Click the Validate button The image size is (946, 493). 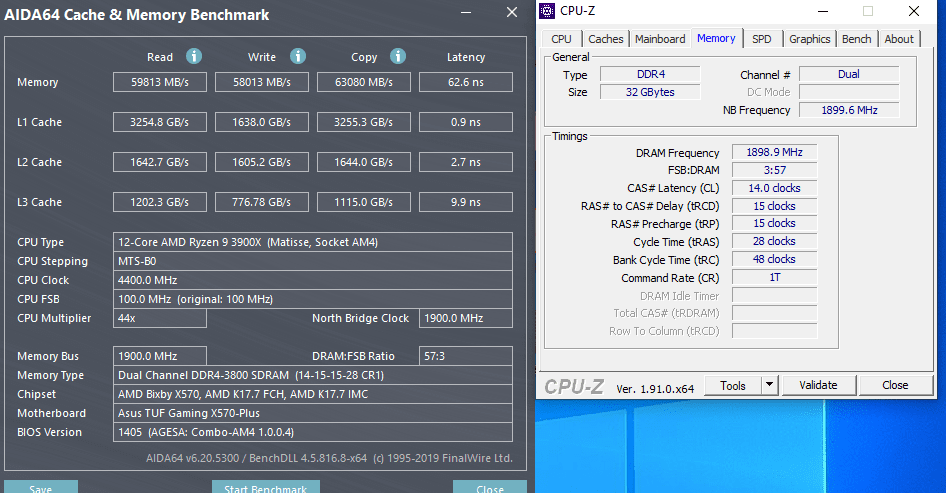(818, 385)
